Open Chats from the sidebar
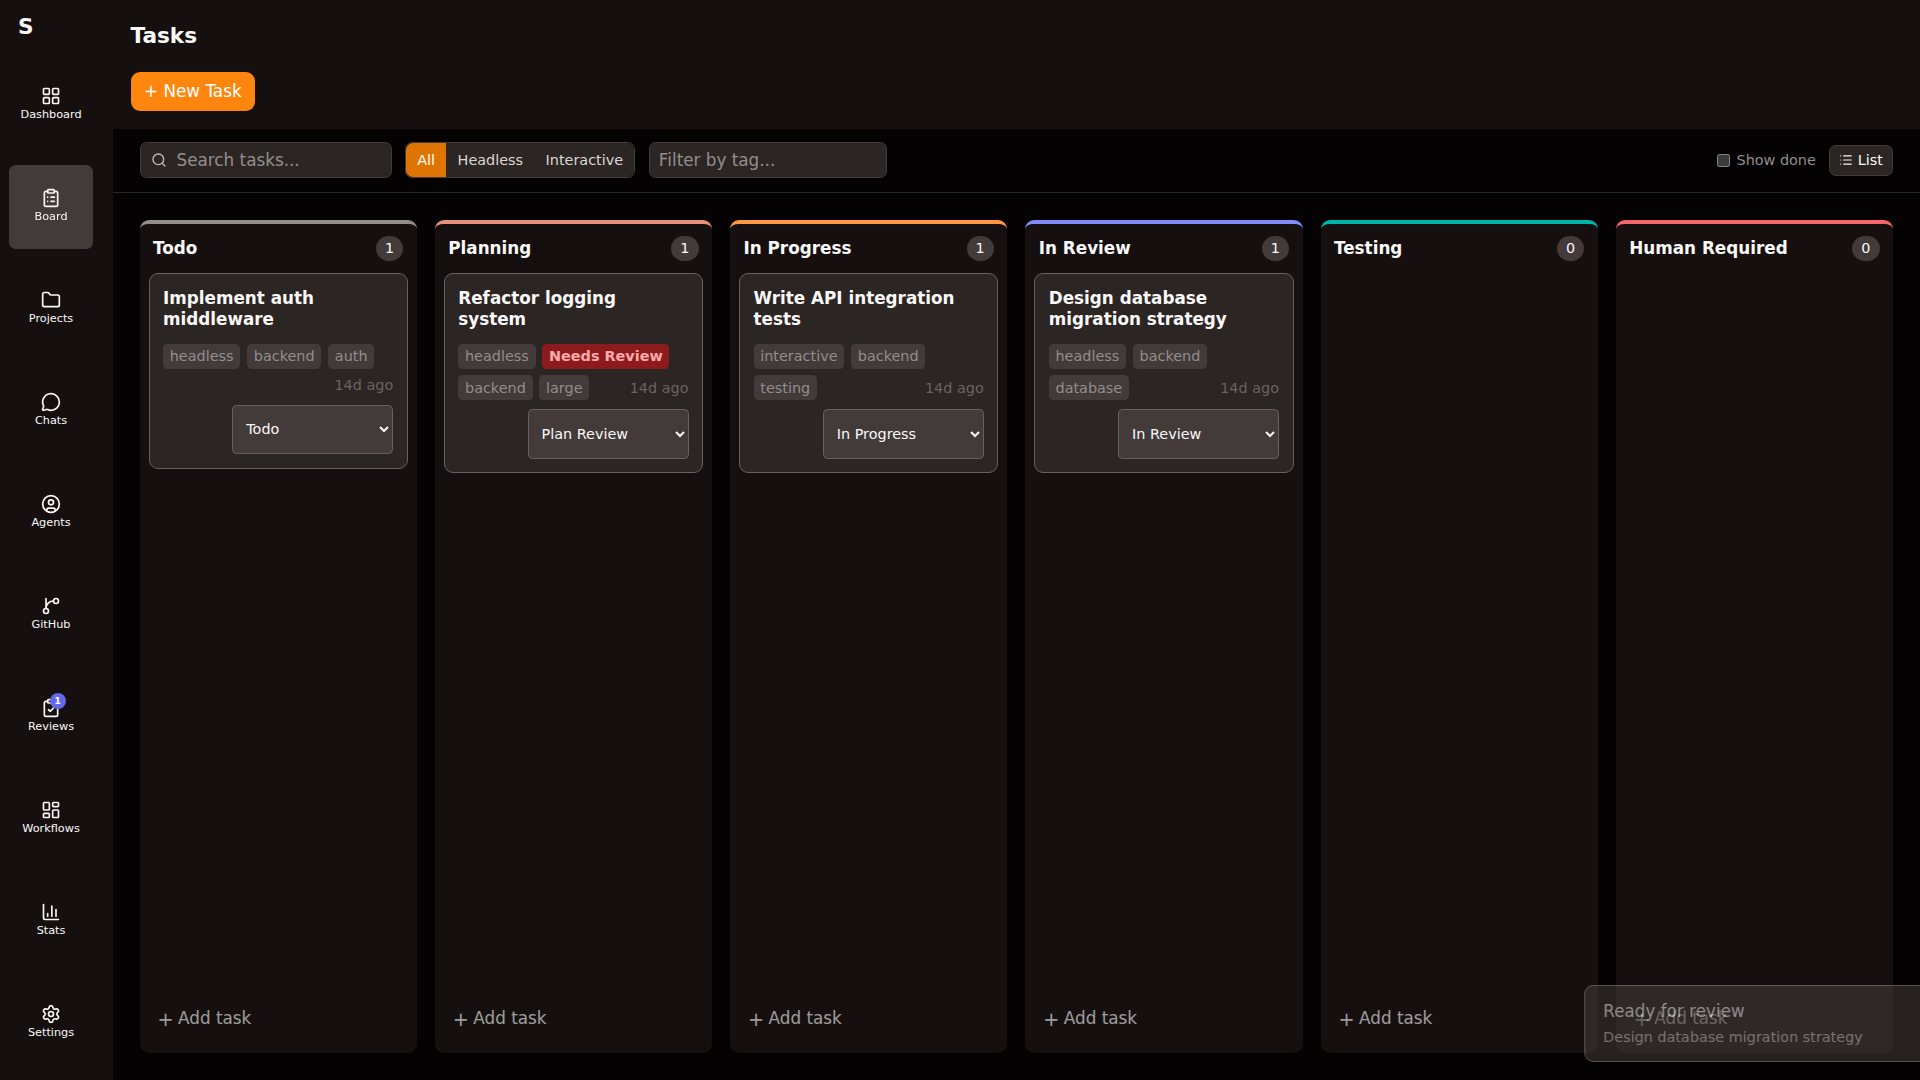Image resolution: width=1920 pixels, height=1080 pixels. click(x=50, y=409)
